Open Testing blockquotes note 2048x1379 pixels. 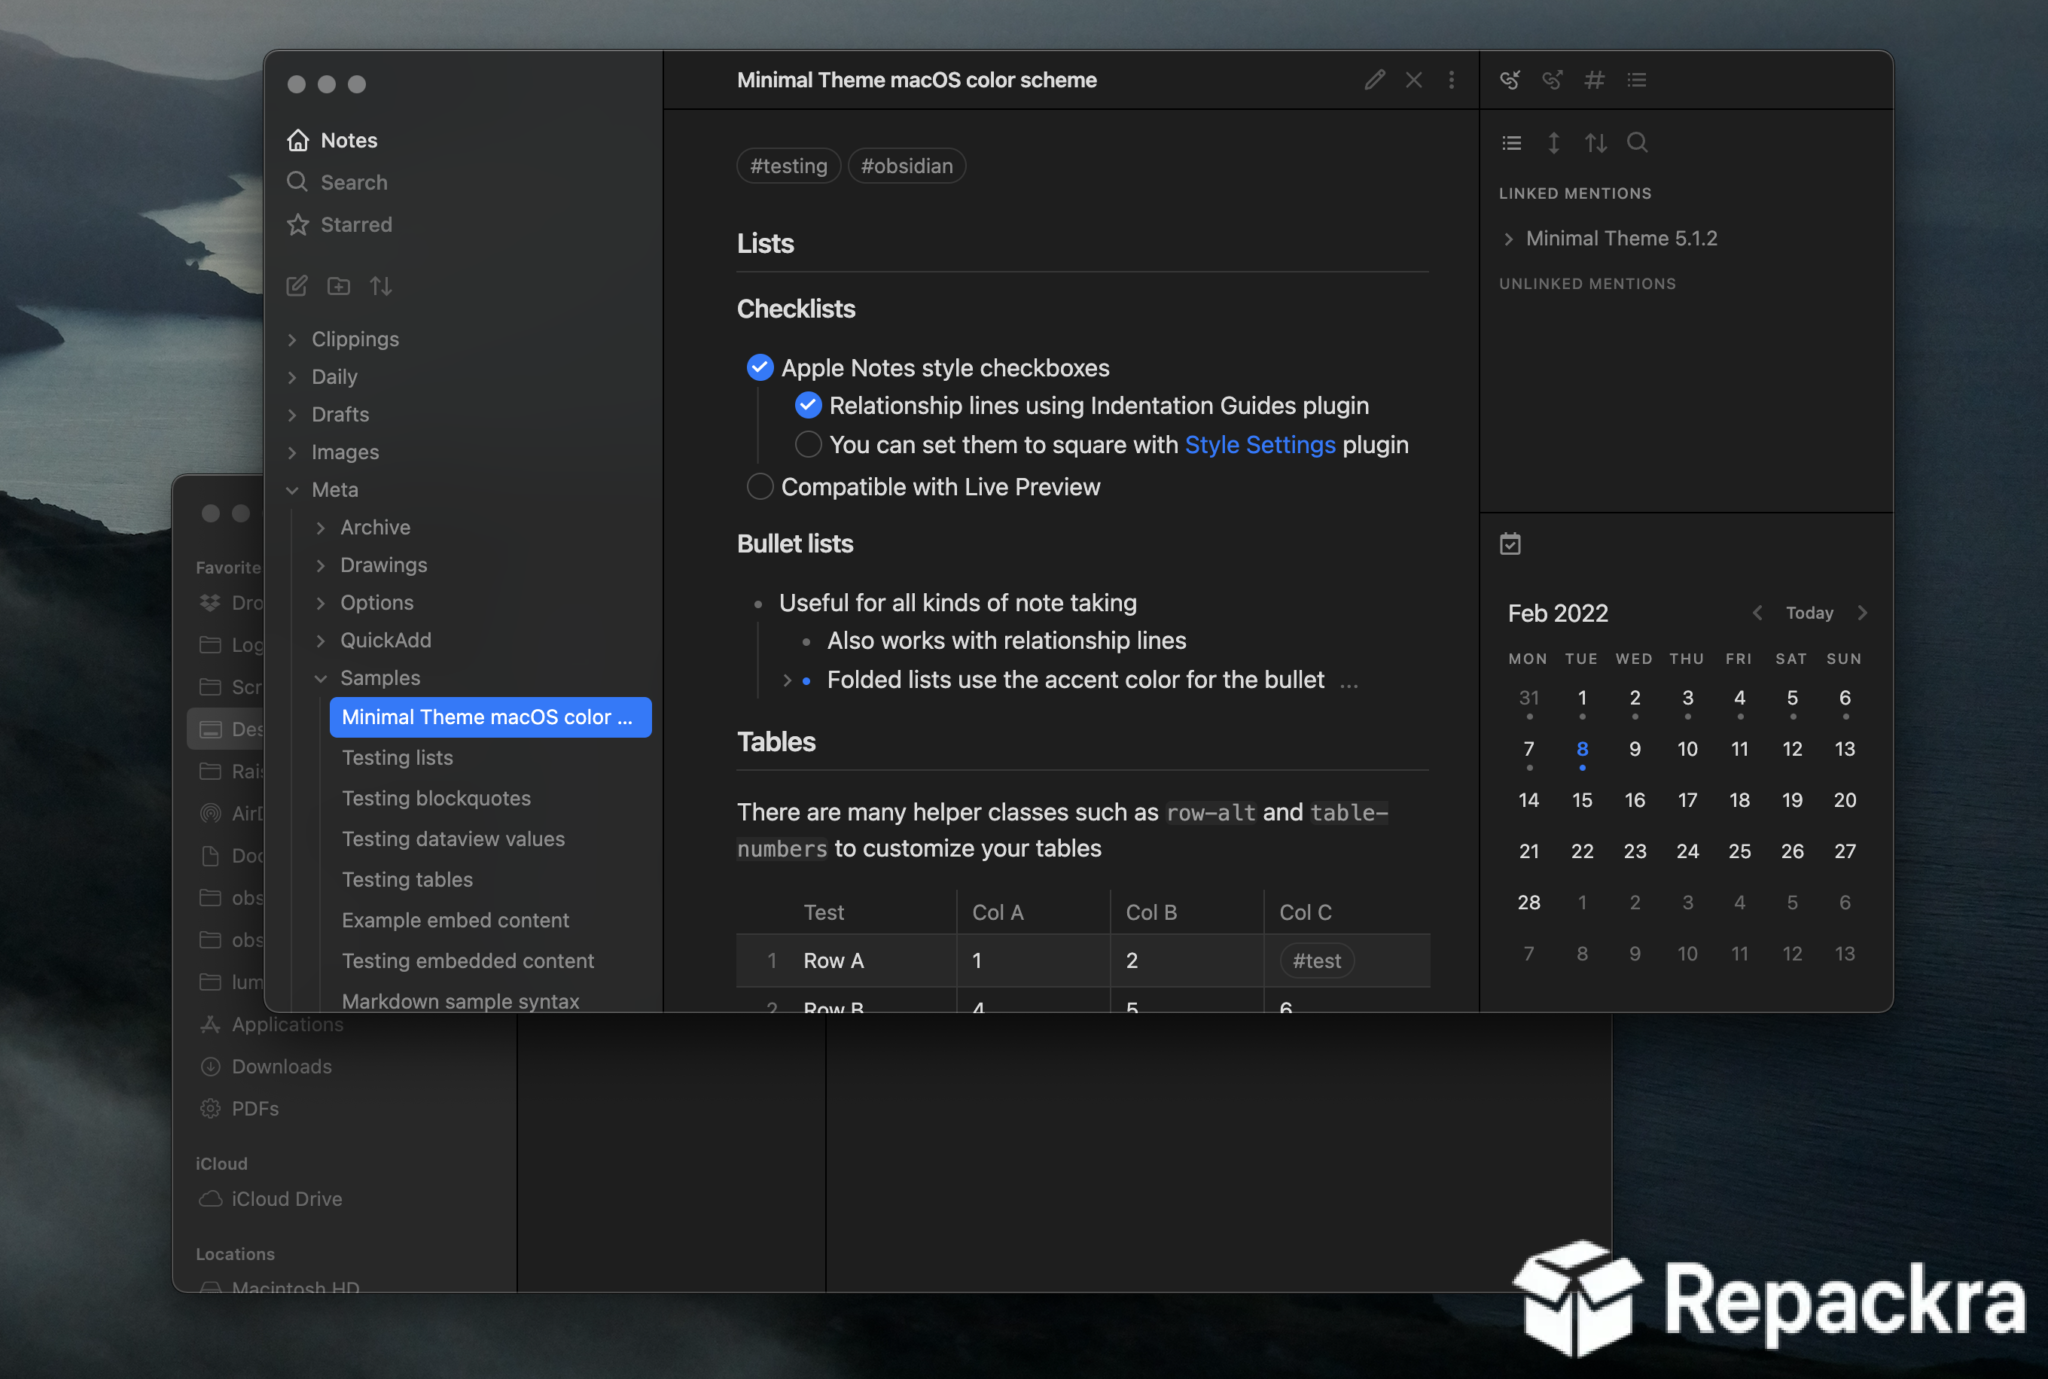pos(436,798)
